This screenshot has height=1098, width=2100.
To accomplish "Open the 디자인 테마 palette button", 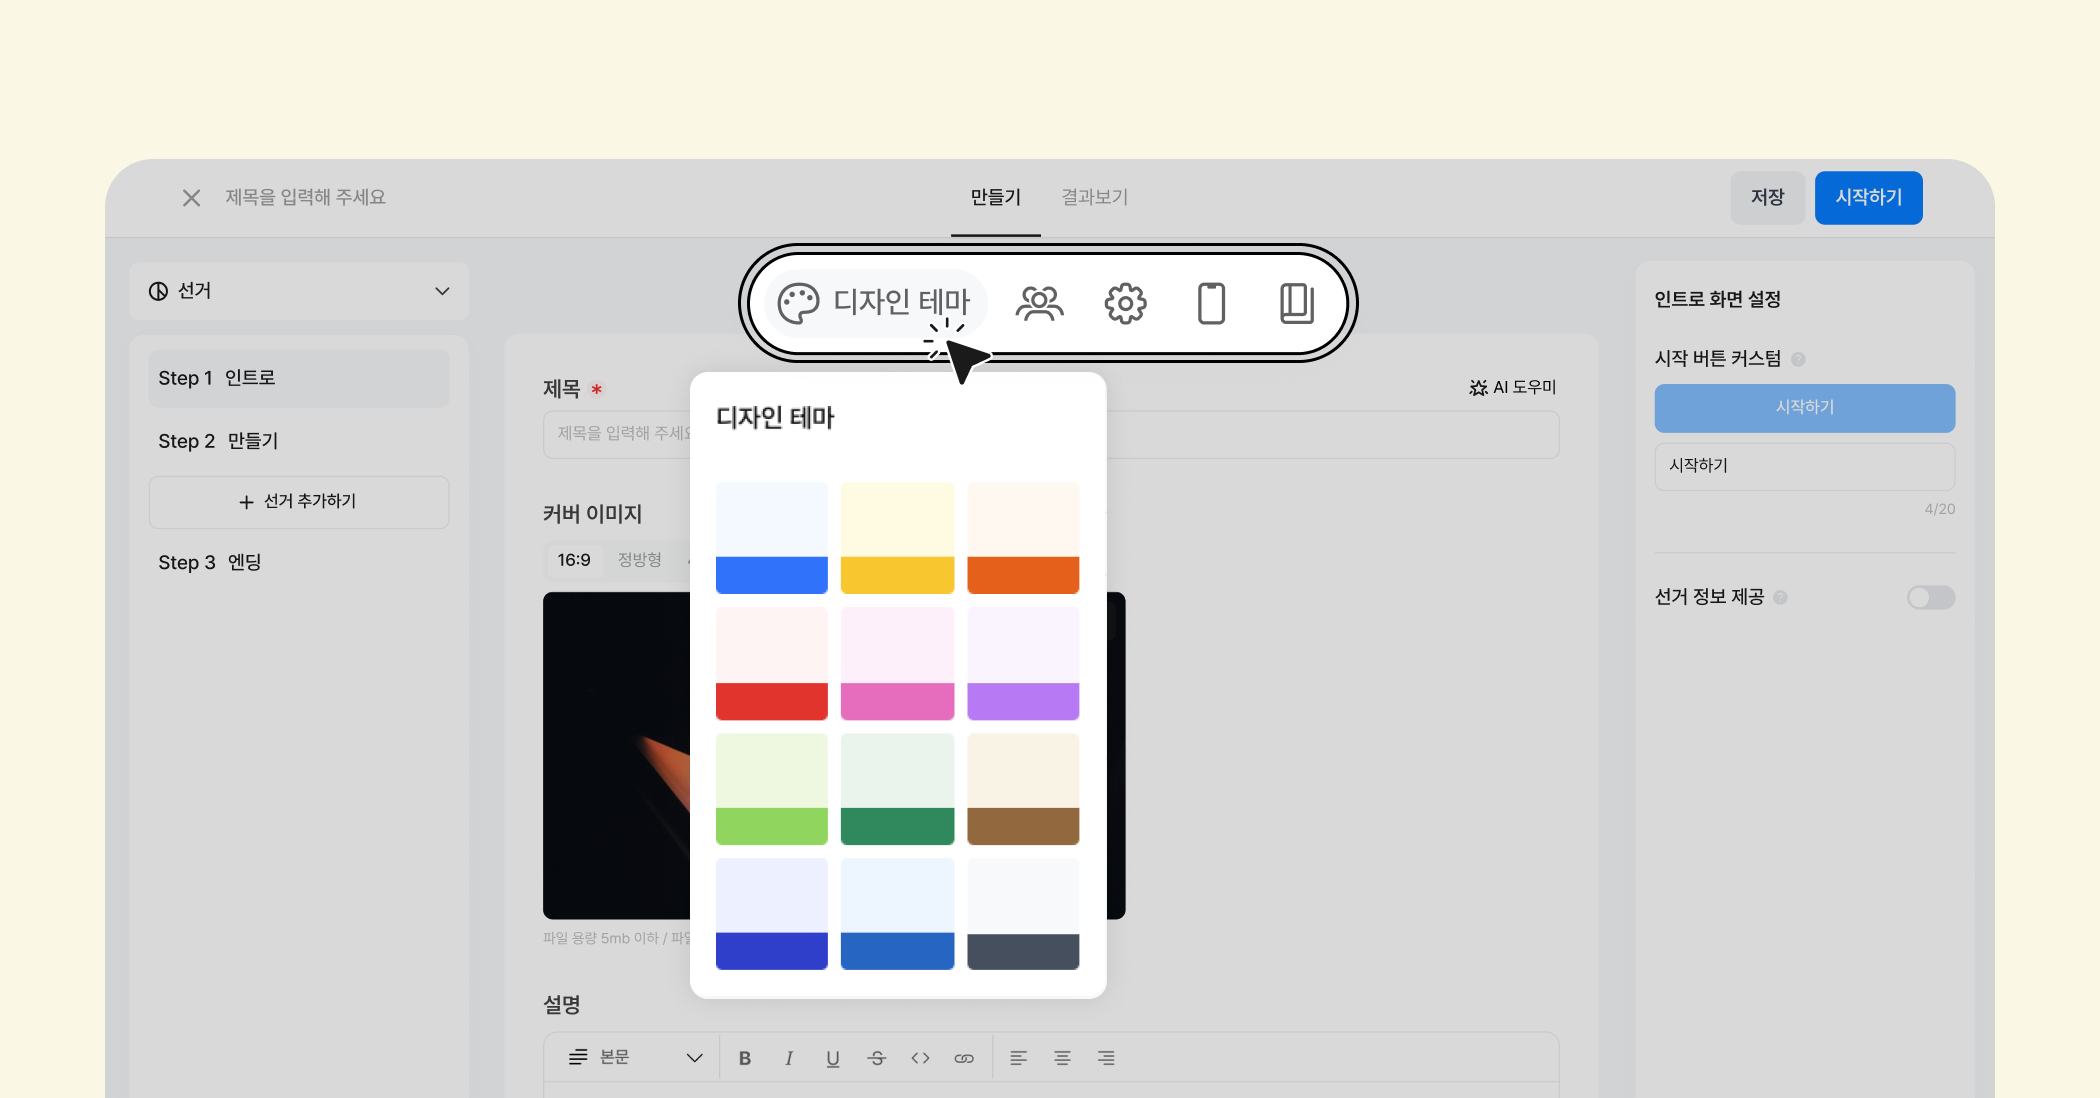I will (x=875, y=302).
